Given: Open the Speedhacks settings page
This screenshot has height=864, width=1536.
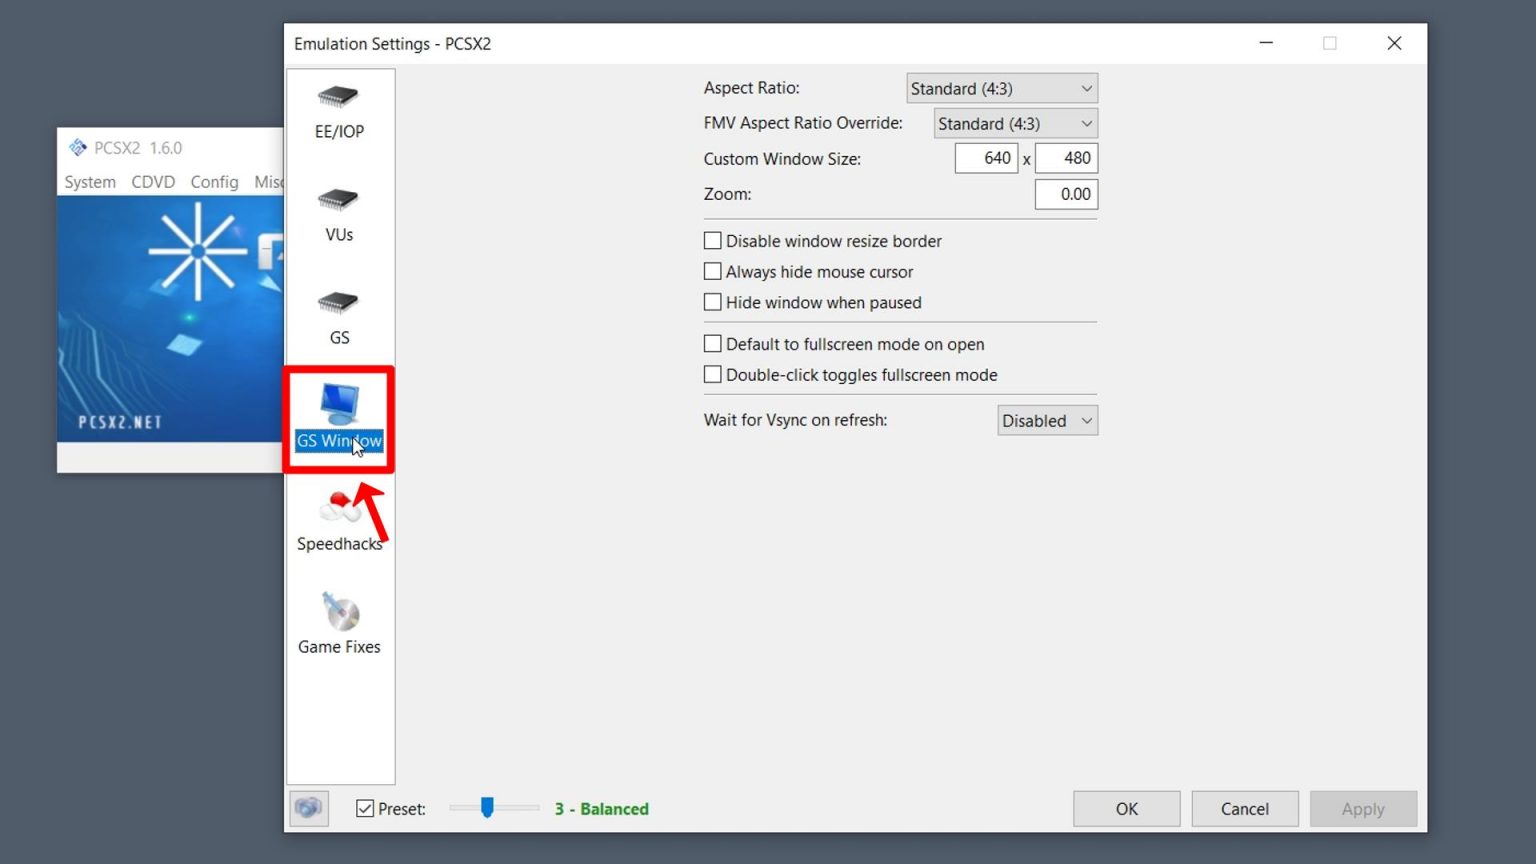Looking at the screenshot, I should click(339, 522).
